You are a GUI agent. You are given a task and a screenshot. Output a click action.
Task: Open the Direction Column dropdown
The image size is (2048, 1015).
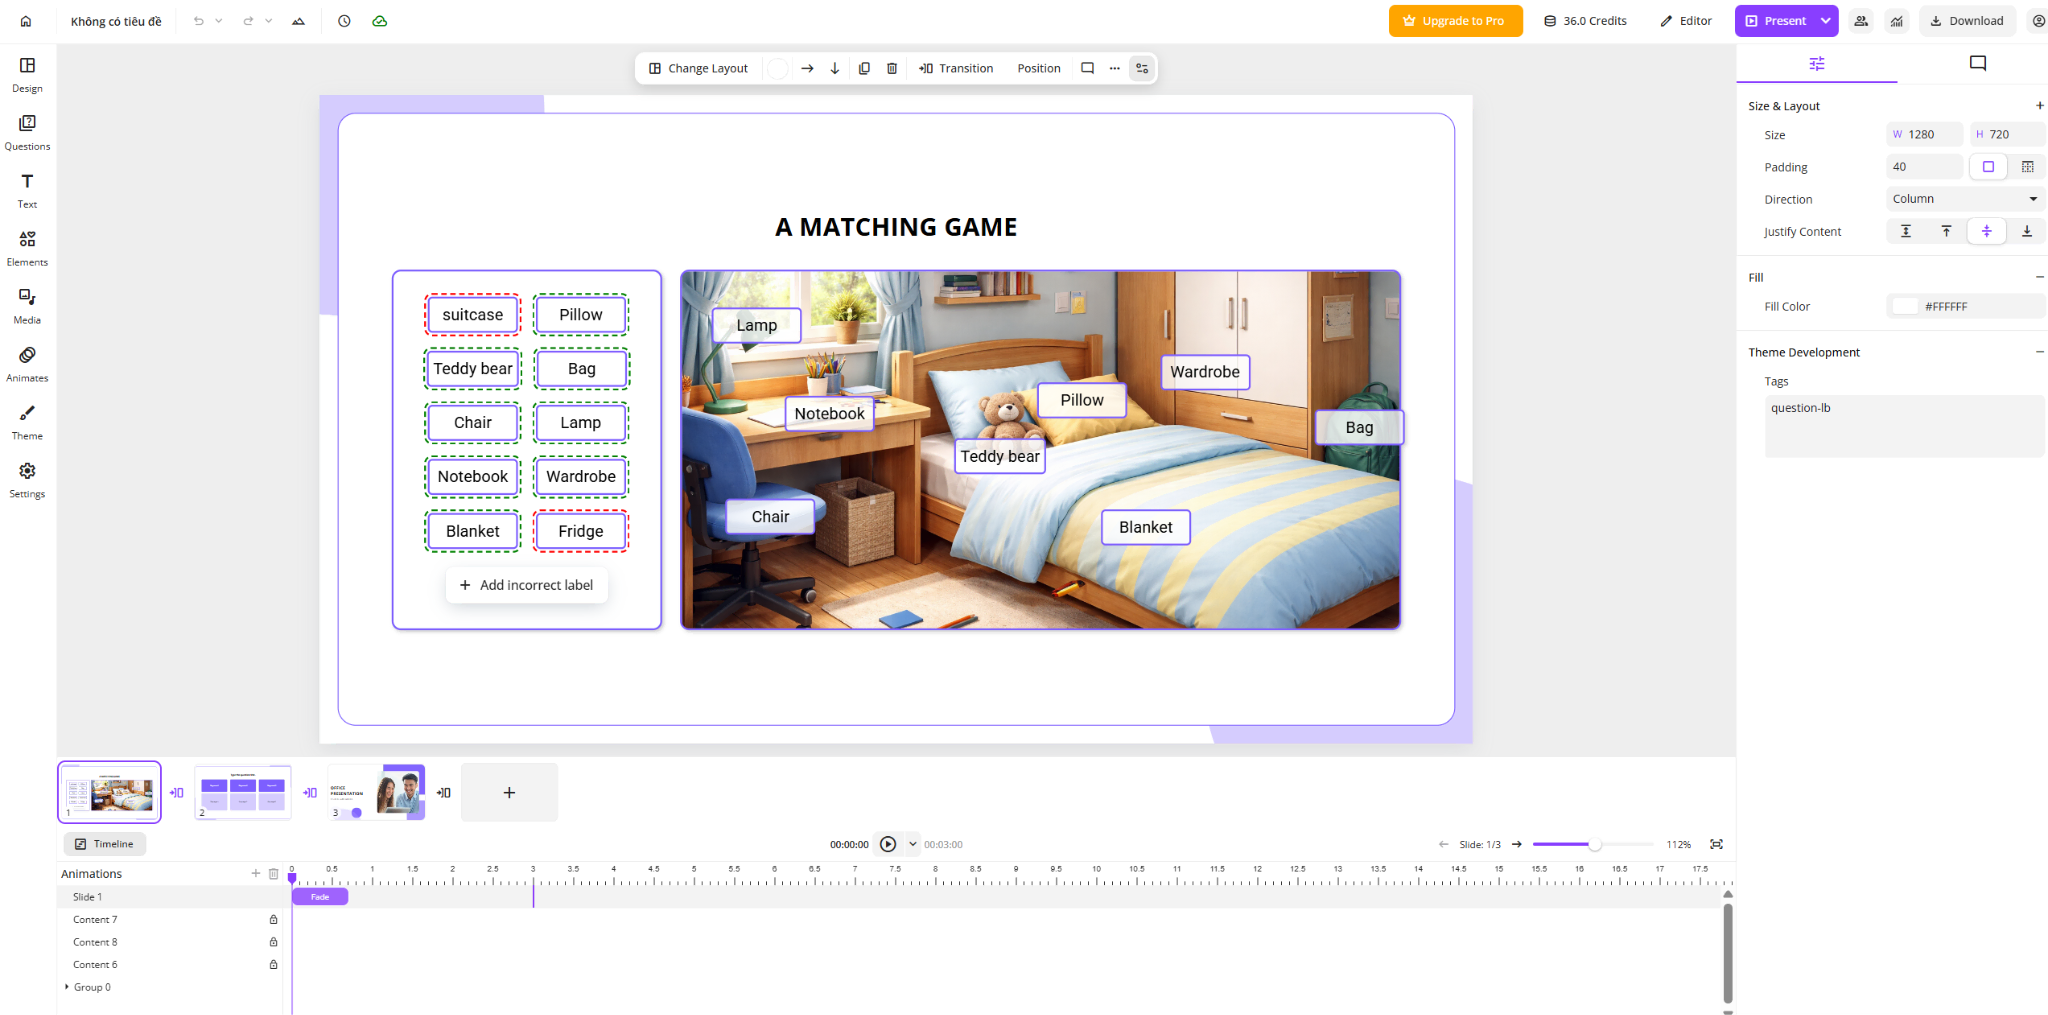point(1964,199)
